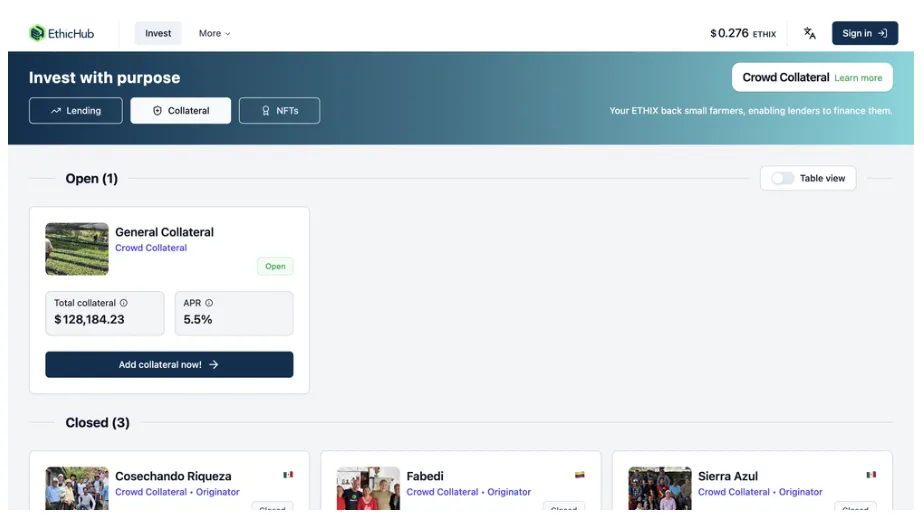This screenshot has height=526, width=924.
Task: Open the Cosechando Riqueza thumbnail
Action: point(77,488)
